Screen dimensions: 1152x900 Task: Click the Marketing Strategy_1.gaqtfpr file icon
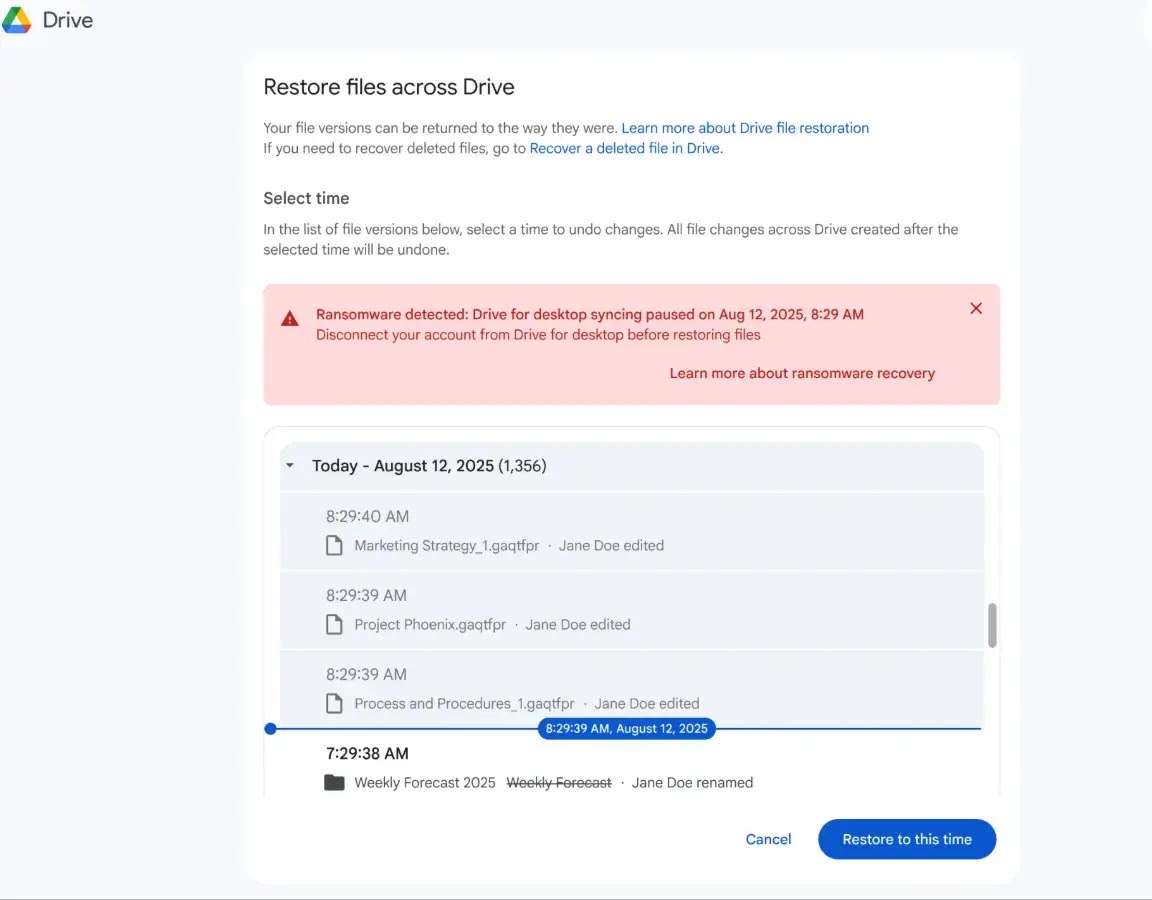(334, 545)
